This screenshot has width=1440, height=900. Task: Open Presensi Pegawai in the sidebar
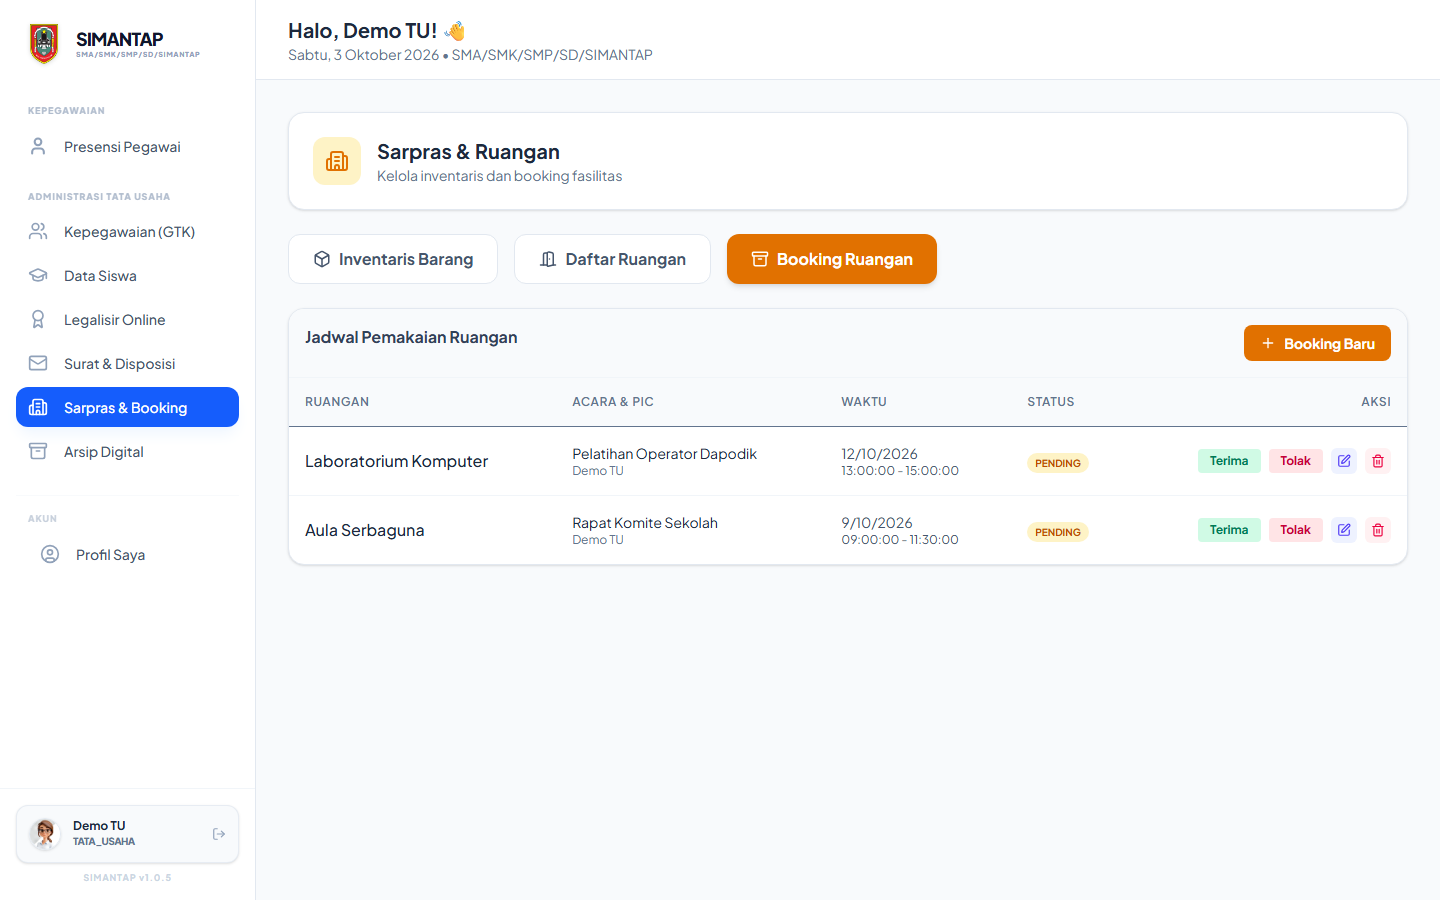coord(127,147)
